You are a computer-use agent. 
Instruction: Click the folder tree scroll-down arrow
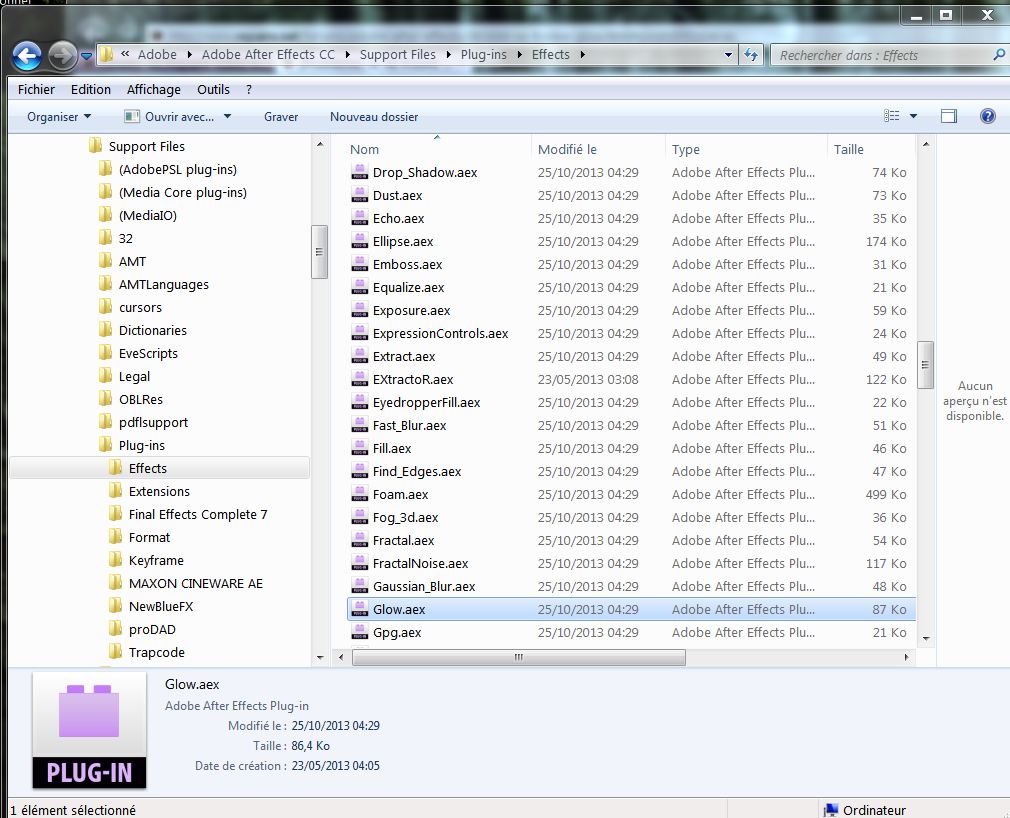[320, 657]
